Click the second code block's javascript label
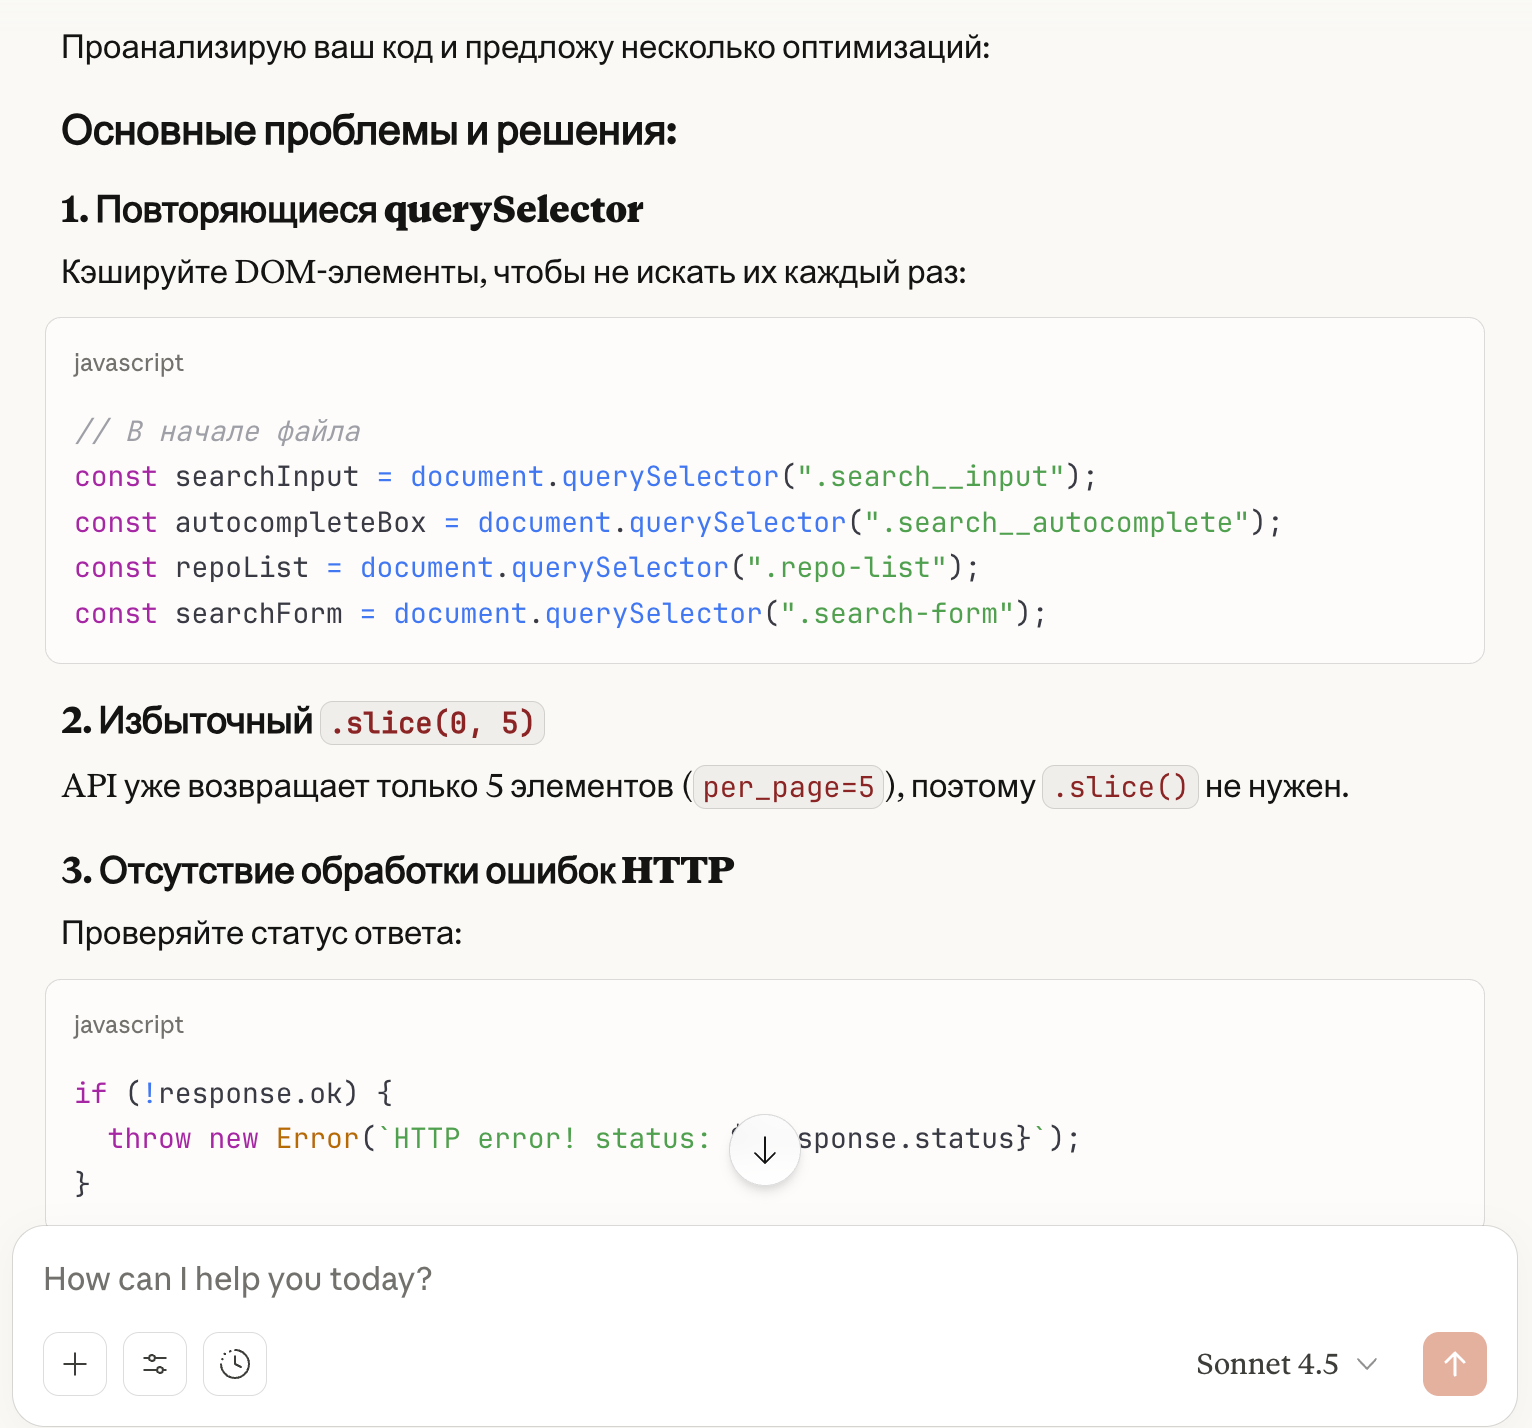 pyautogui.click(x=129, y=1025)
